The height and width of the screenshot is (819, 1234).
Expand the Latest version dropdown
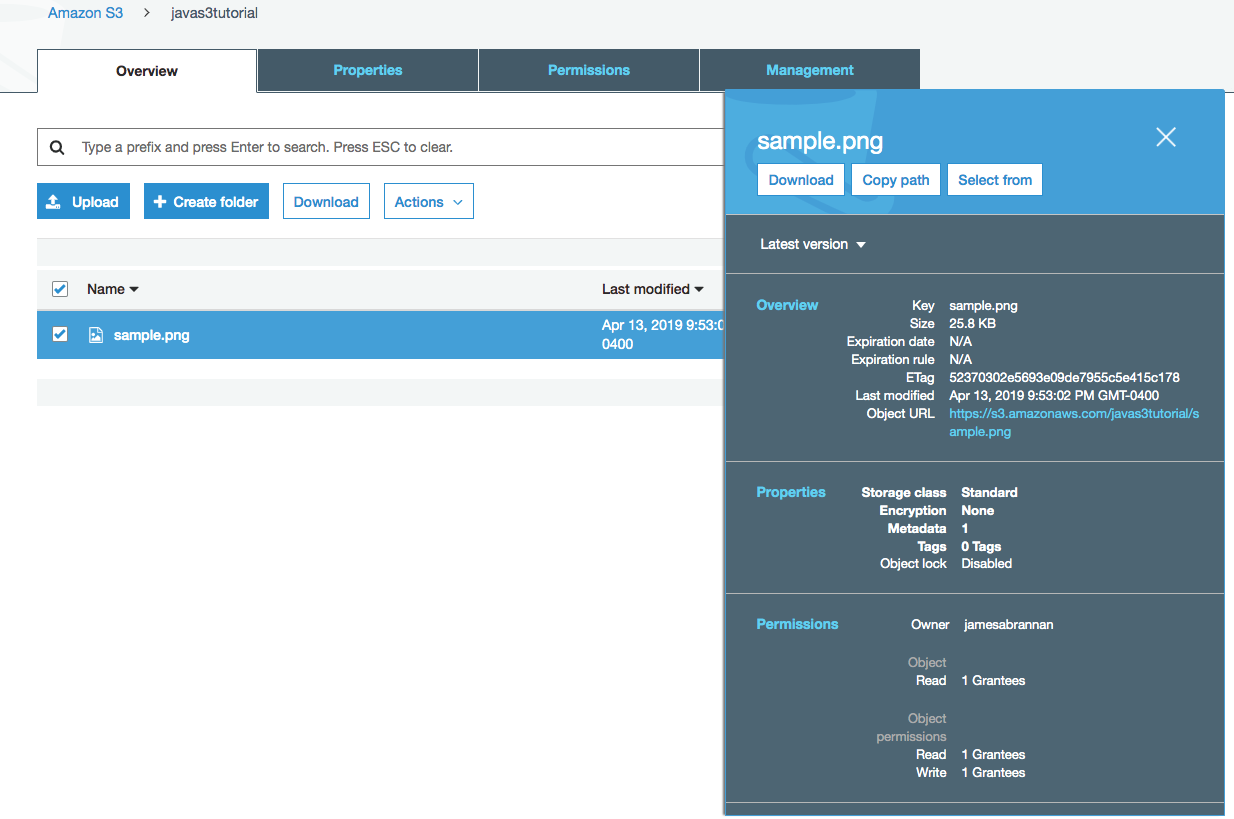812,244
